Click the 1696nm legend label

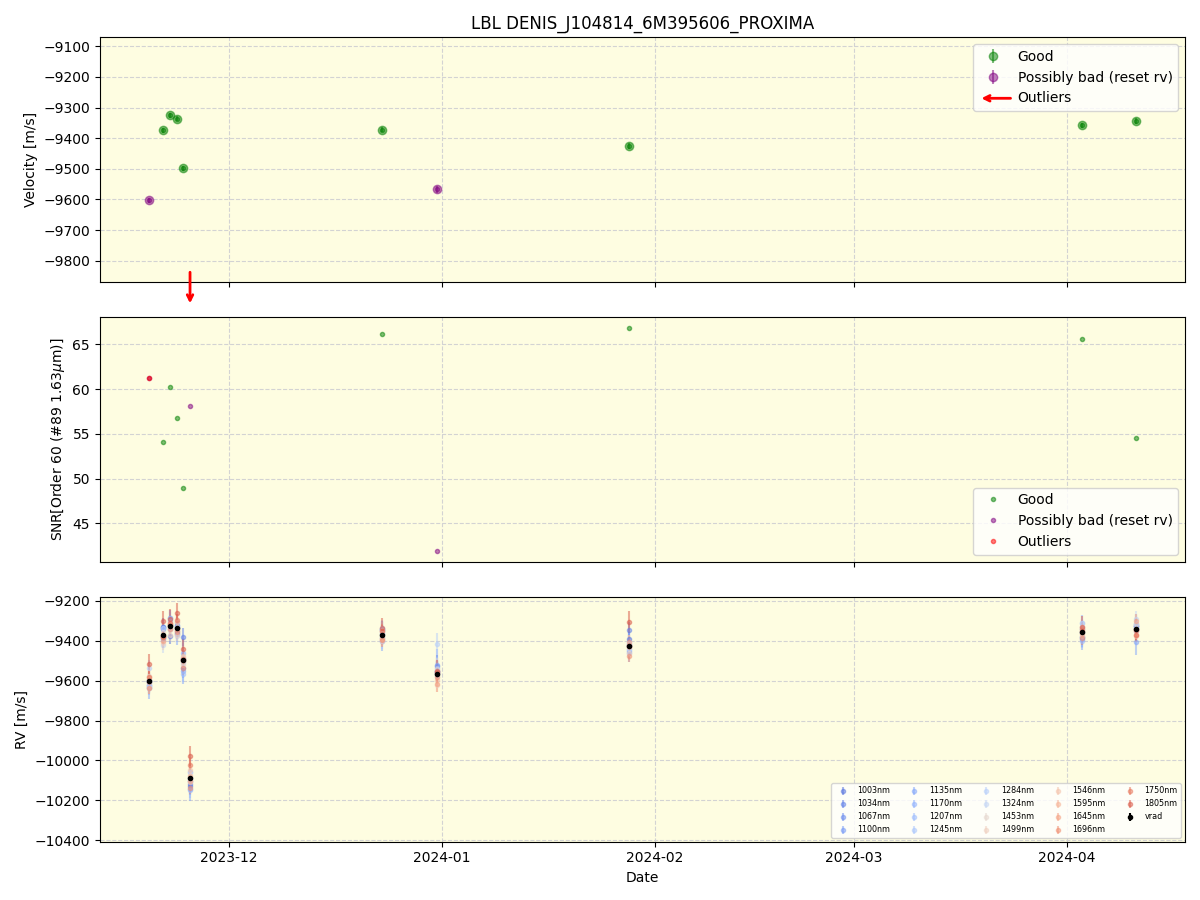point(1089,829)
